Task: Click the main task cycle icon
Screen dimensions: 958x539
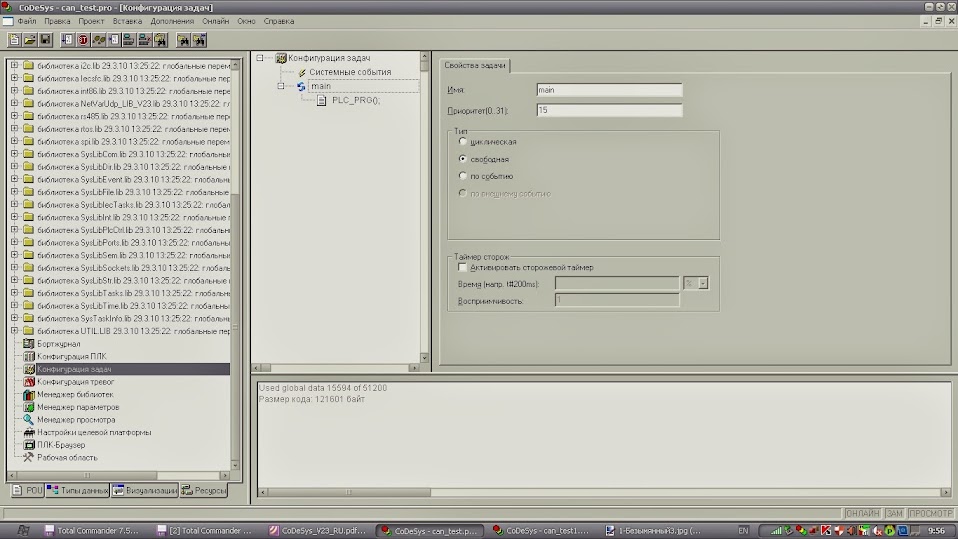Action: [x=301, y=86]
